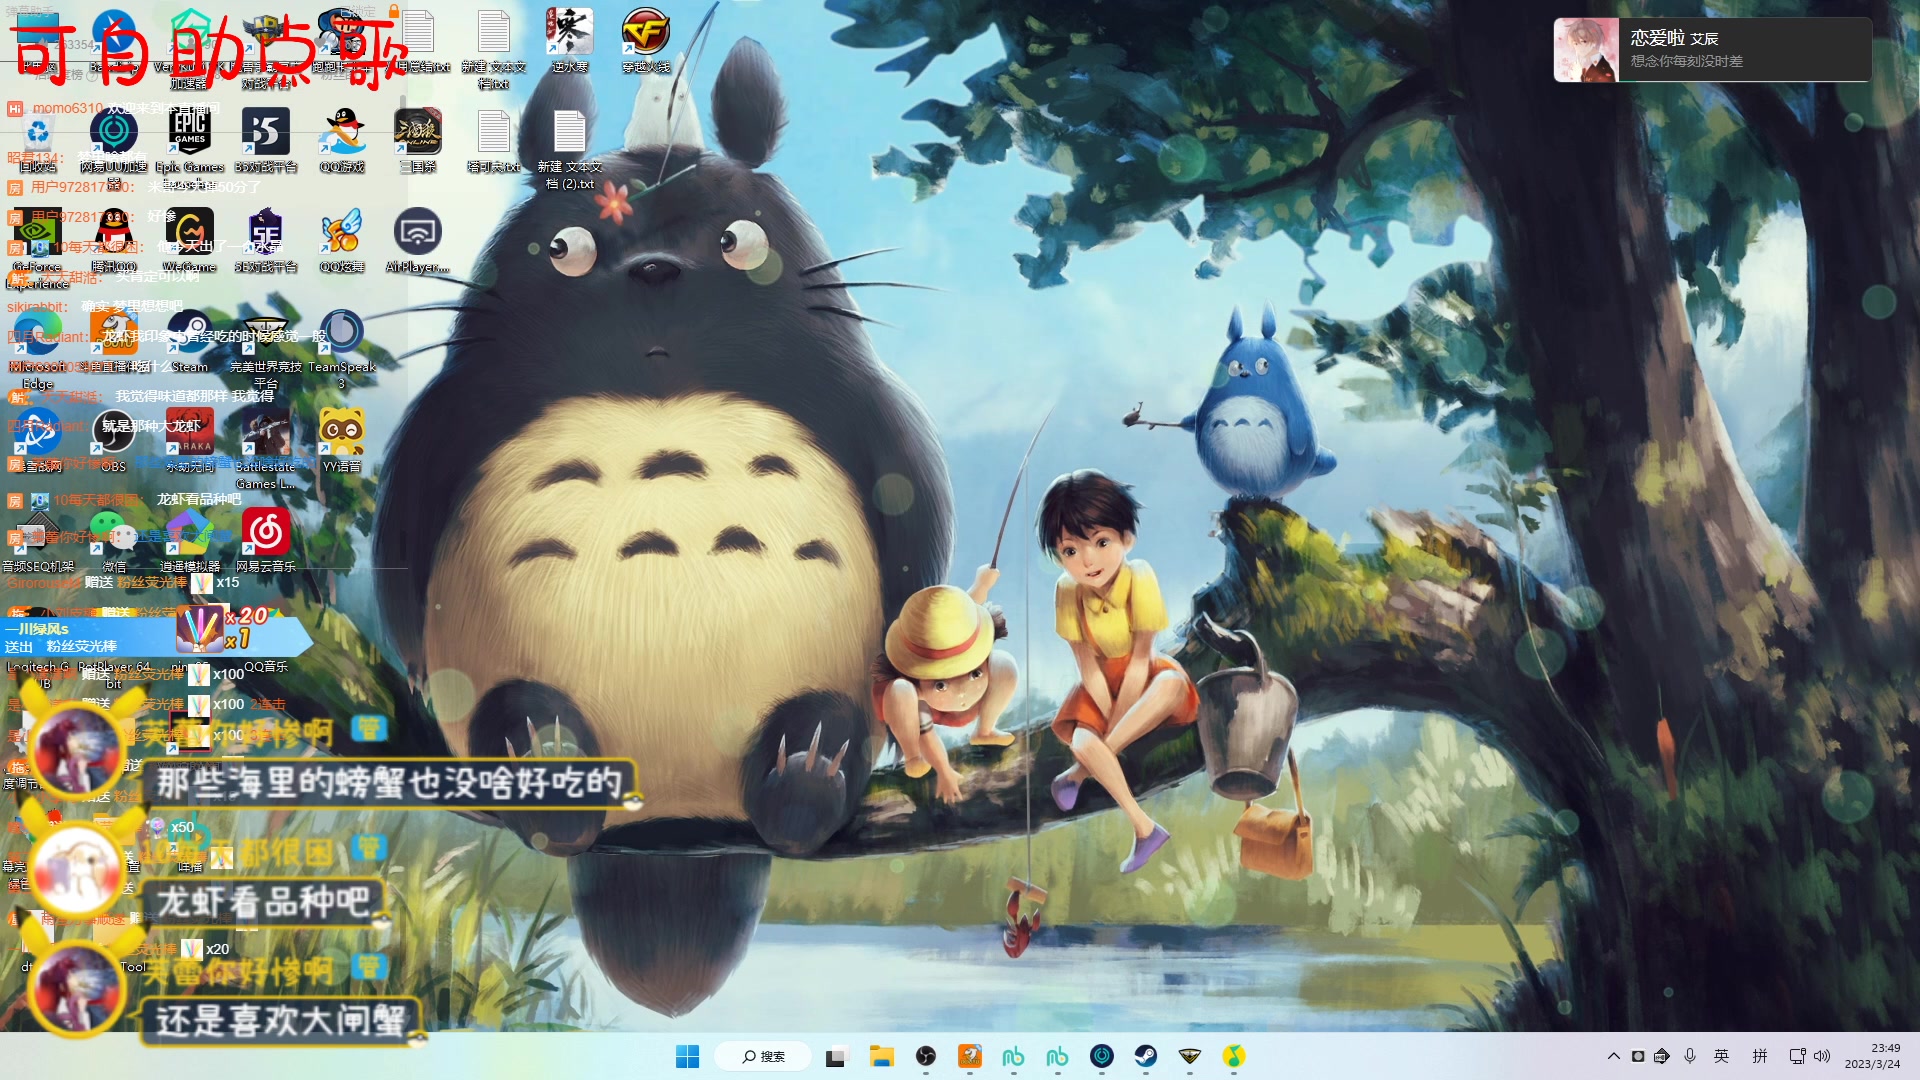Open 完美世界竞技平台 desktop shortcut
1920x1080 pixels.
point(266,348)
